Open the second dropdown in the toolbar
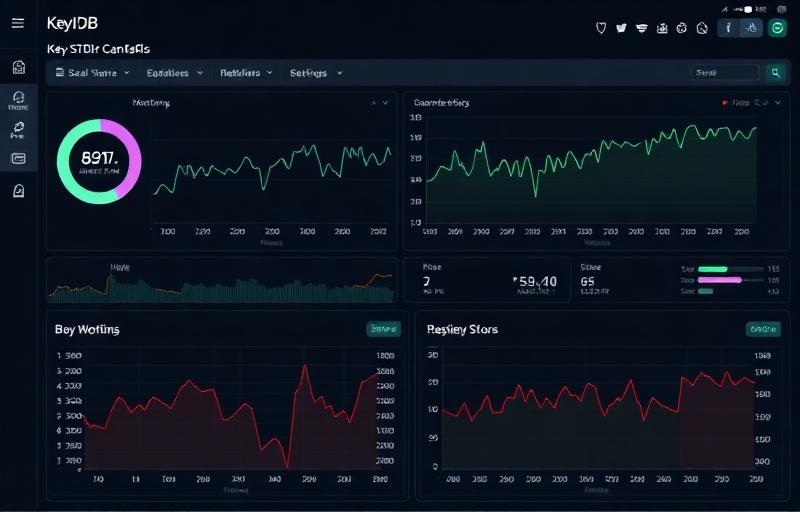The height and width of the screenshot is (512, 800). (174, 73)
